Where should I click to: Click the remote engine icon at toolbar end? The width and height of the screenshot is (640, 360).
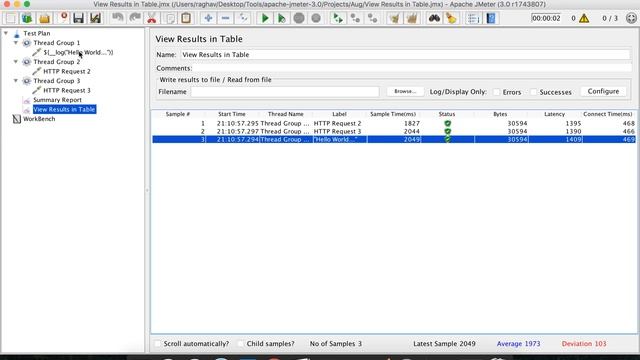click(631, 18)
